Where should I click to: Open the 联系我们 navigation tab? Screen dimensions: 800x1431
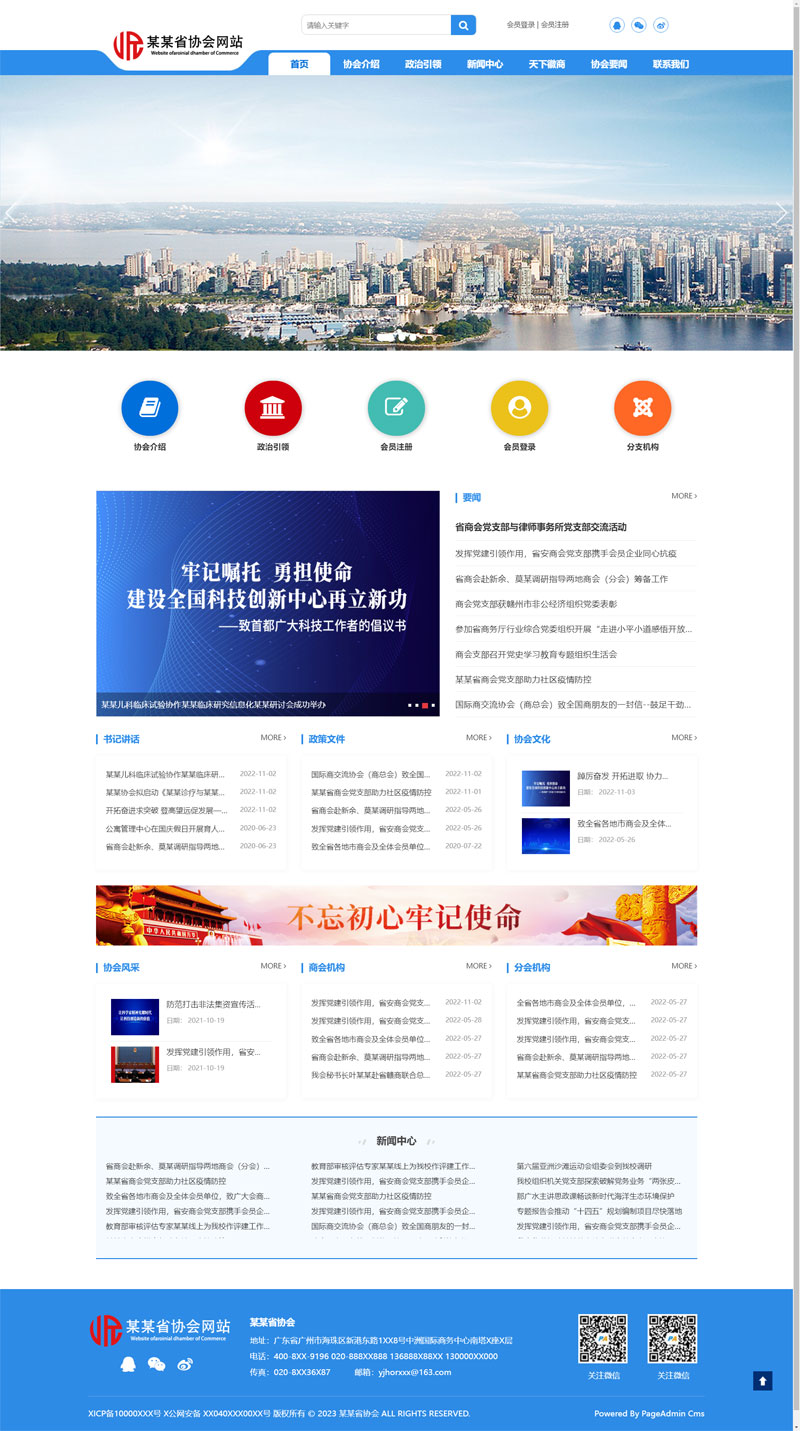pos(671,64)
